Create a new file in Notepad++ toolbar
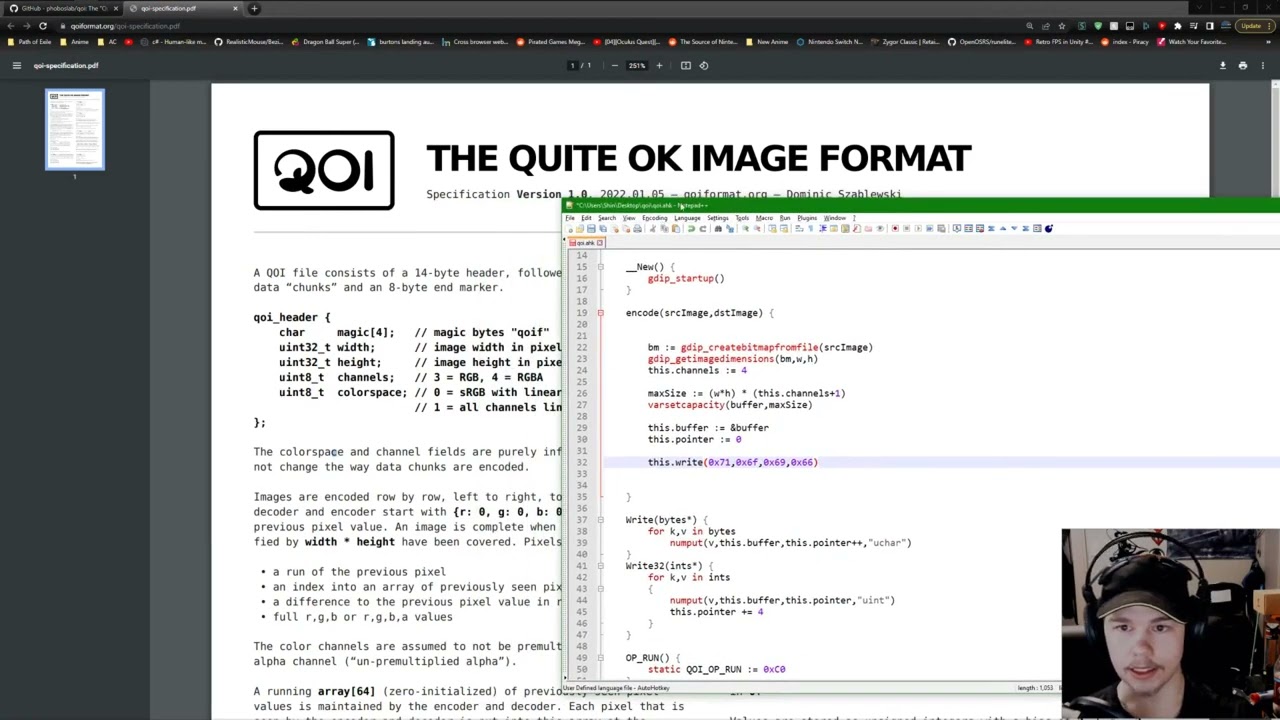The height and width of the screenshot is (720, 1280). click(x=569, y=228)
